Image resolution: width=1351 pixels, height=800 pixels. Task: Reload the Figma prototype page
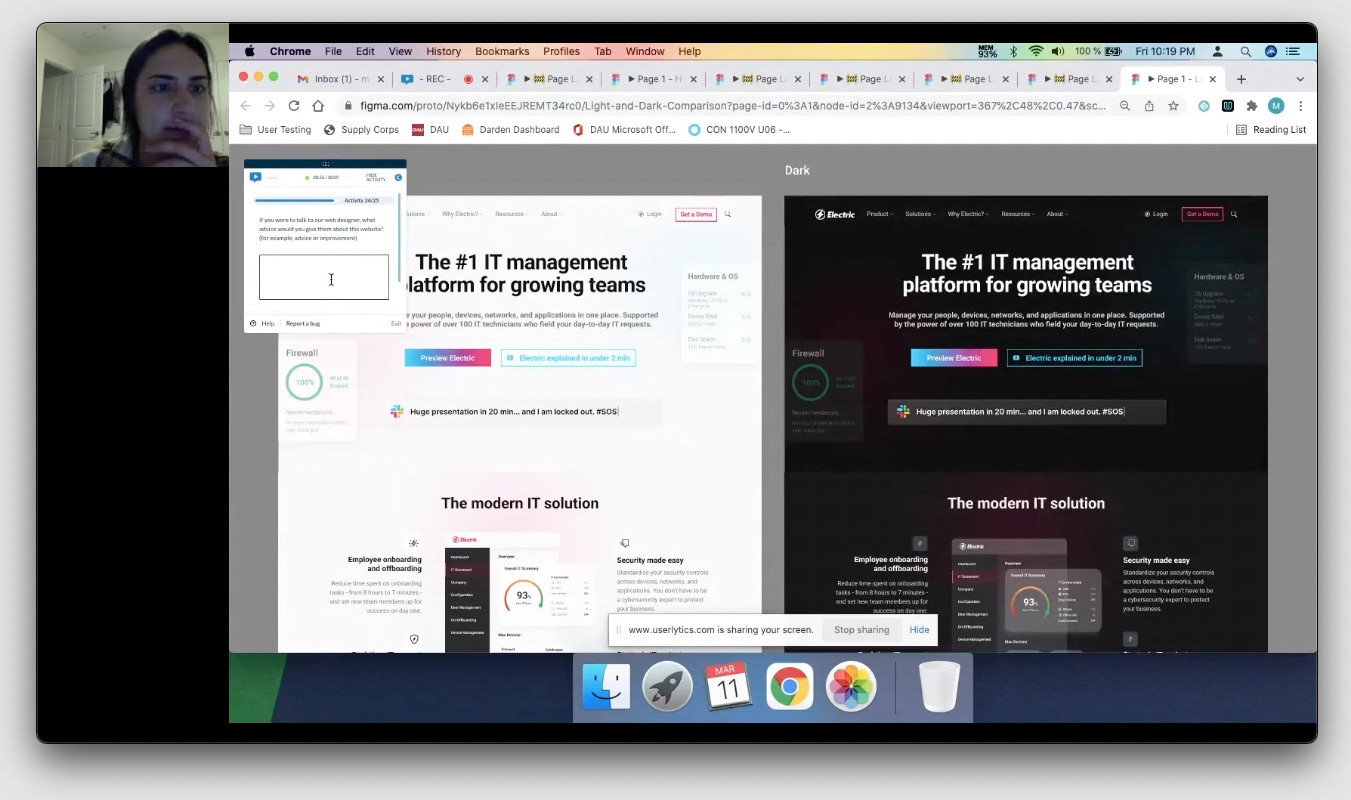(x=294, y=106)
